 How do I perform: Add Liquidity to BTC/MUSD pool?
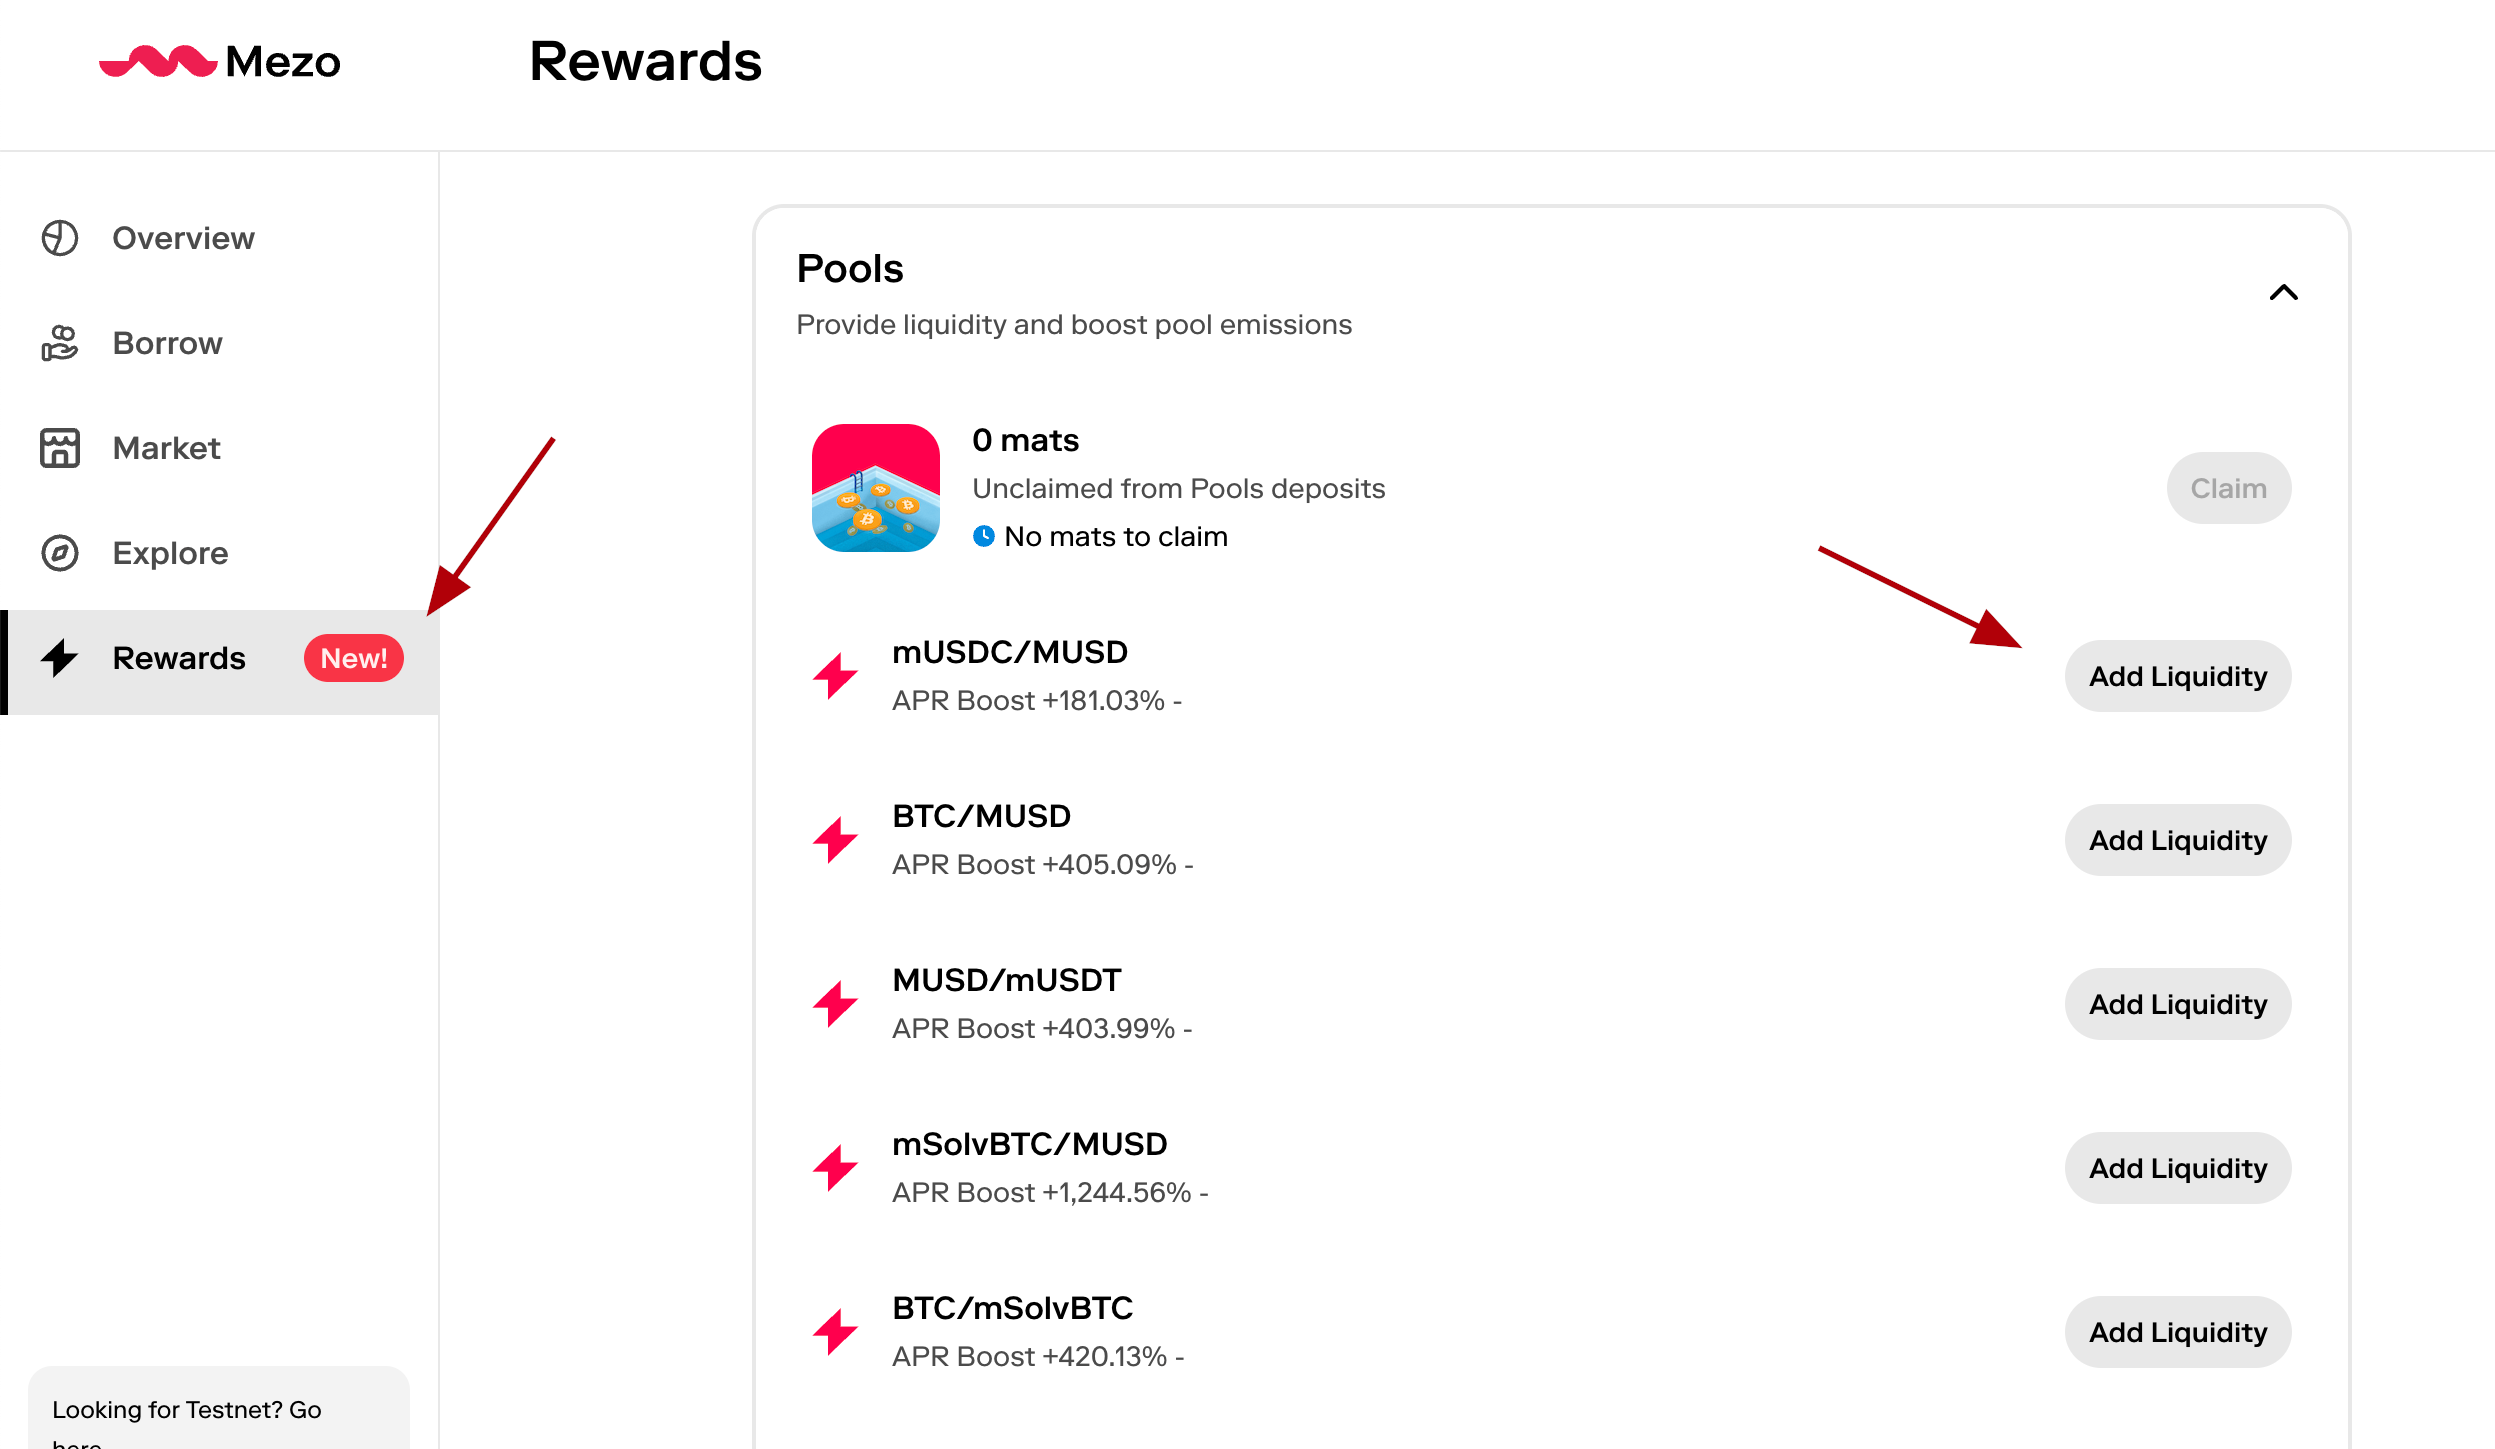pos(2177,840)
